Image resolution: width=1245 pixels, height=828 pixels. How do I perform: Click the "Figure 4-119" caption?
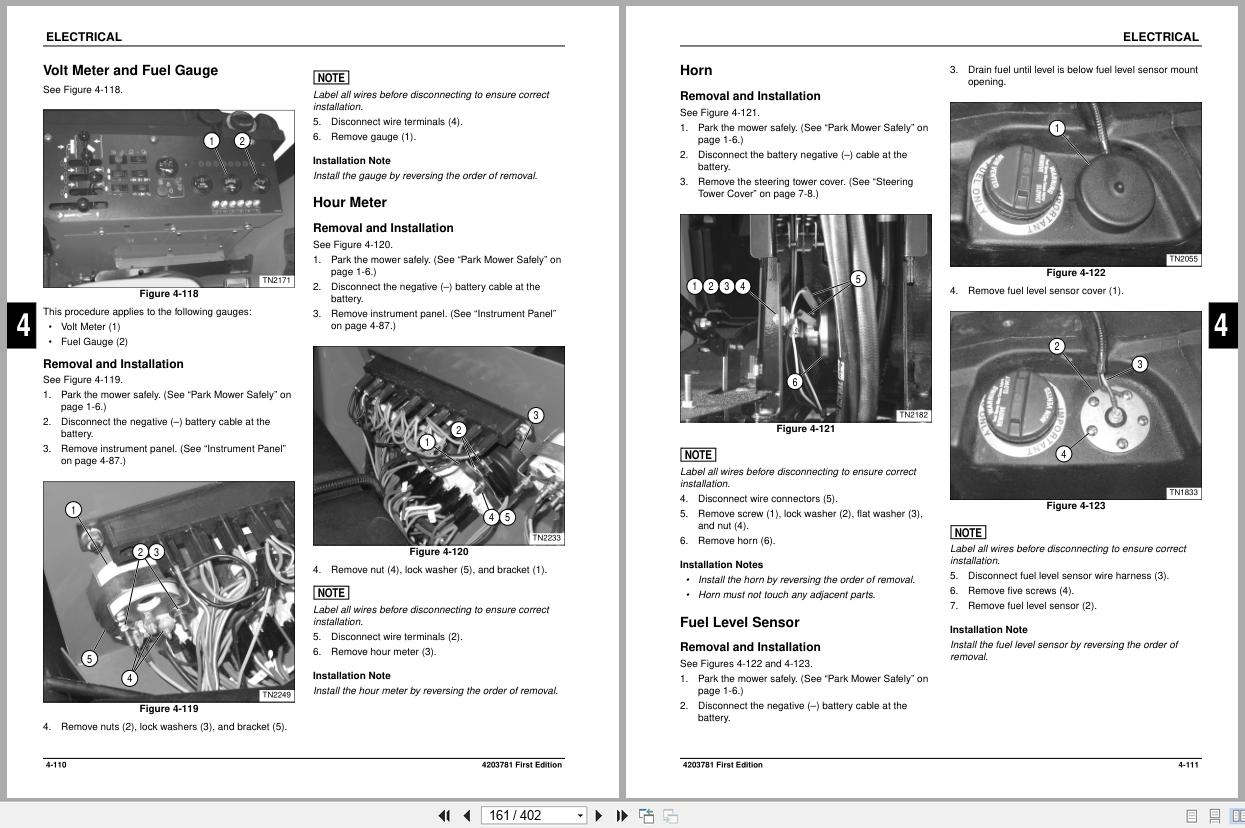pyautogui.click(x=169, y=709)
